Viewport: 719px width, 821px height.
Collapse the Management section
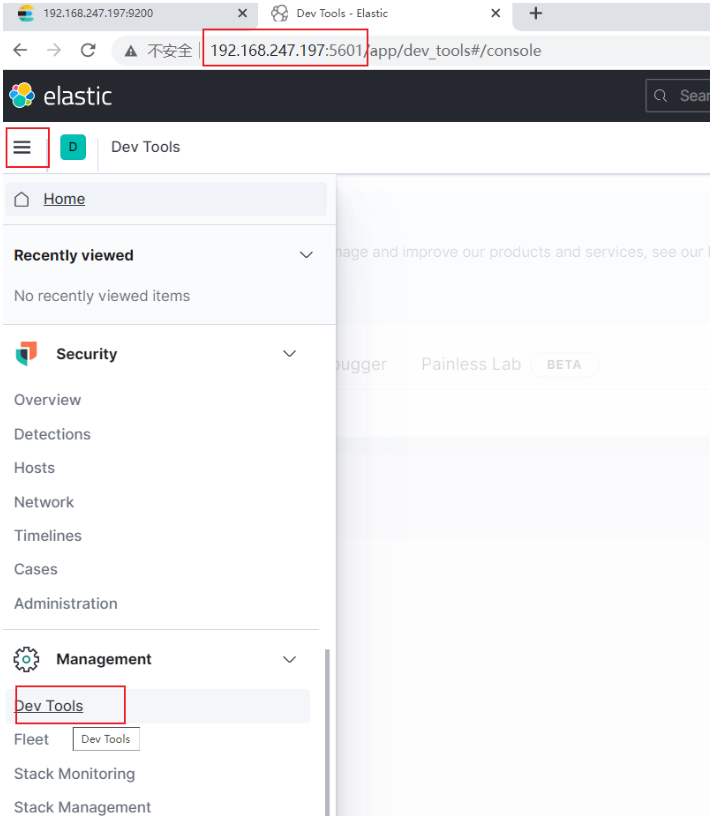[x=290, y=659]
